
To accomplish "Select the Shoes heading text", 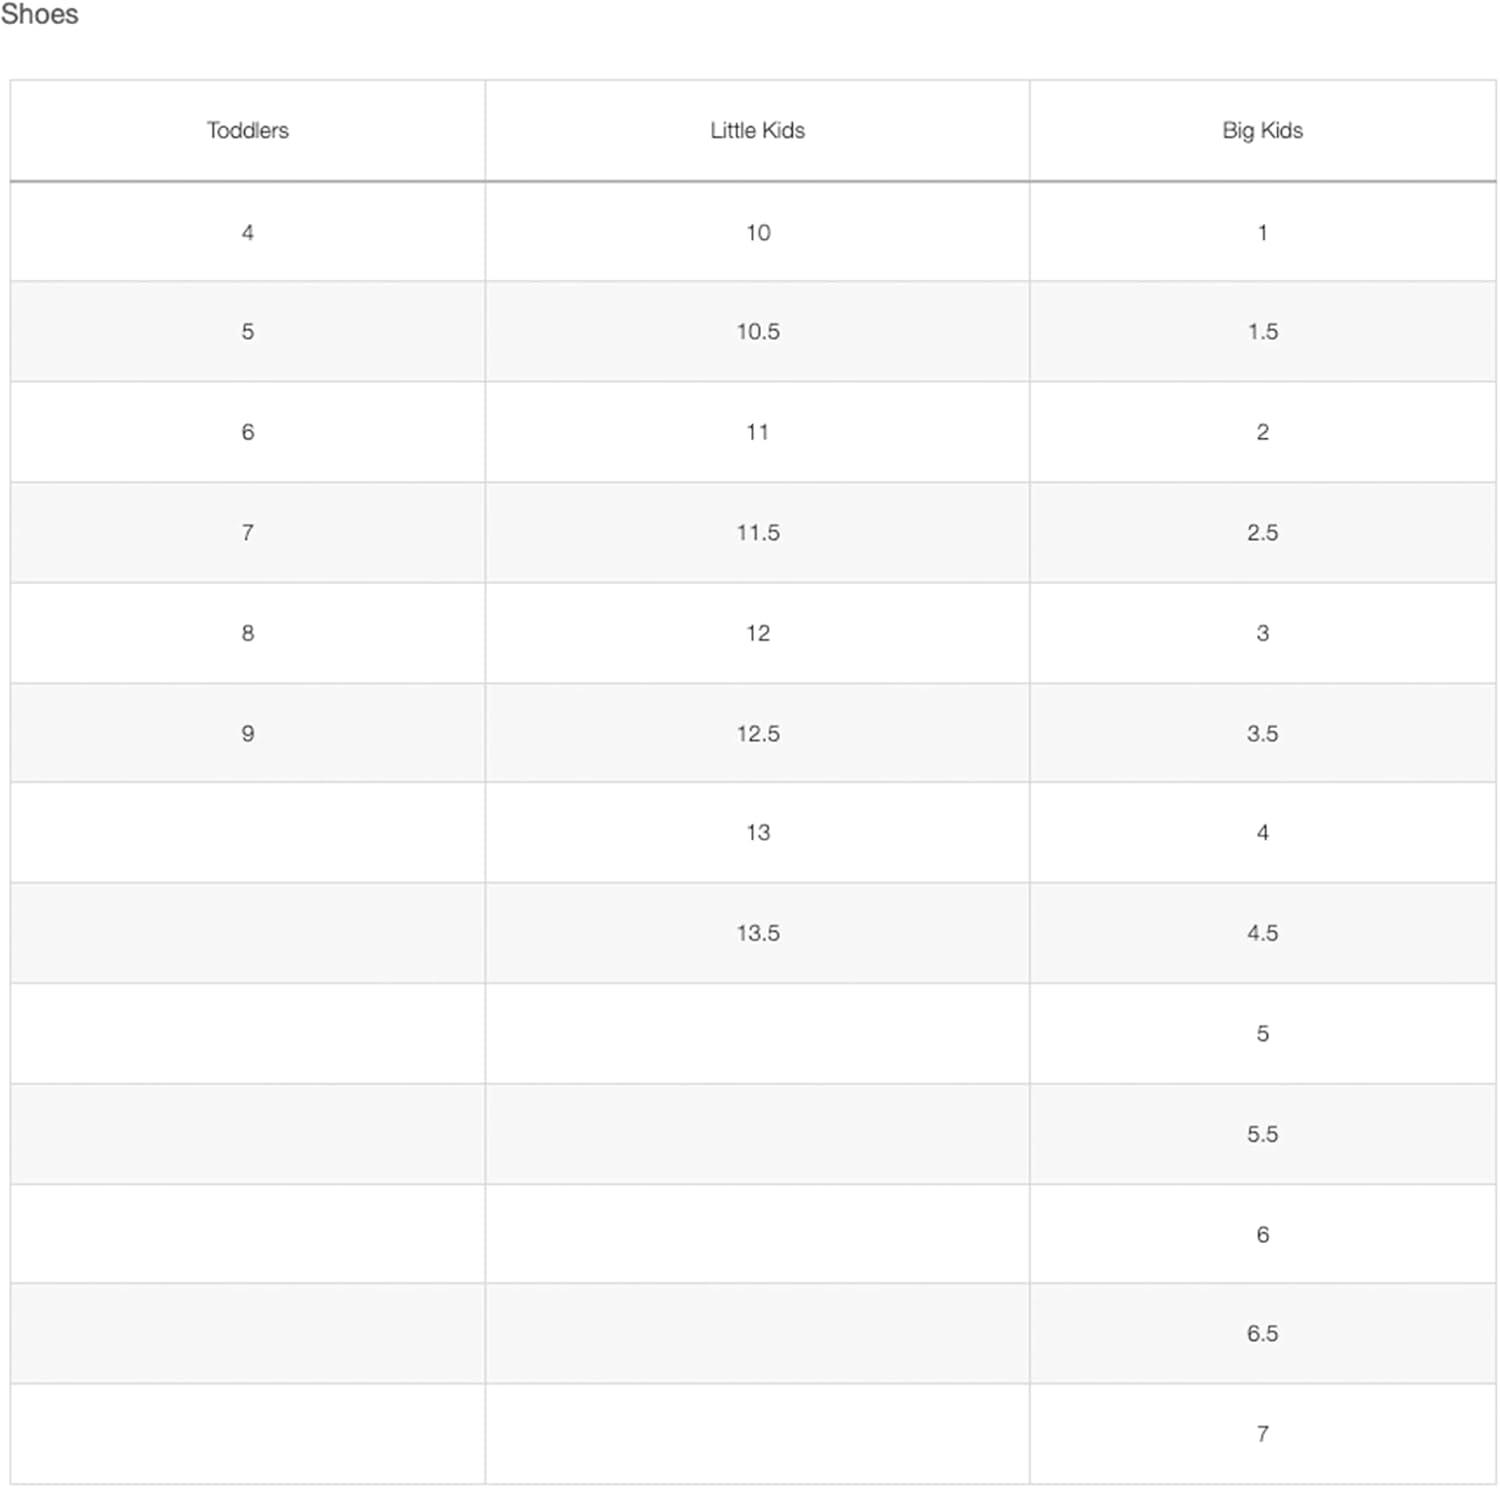I will 39,14.
